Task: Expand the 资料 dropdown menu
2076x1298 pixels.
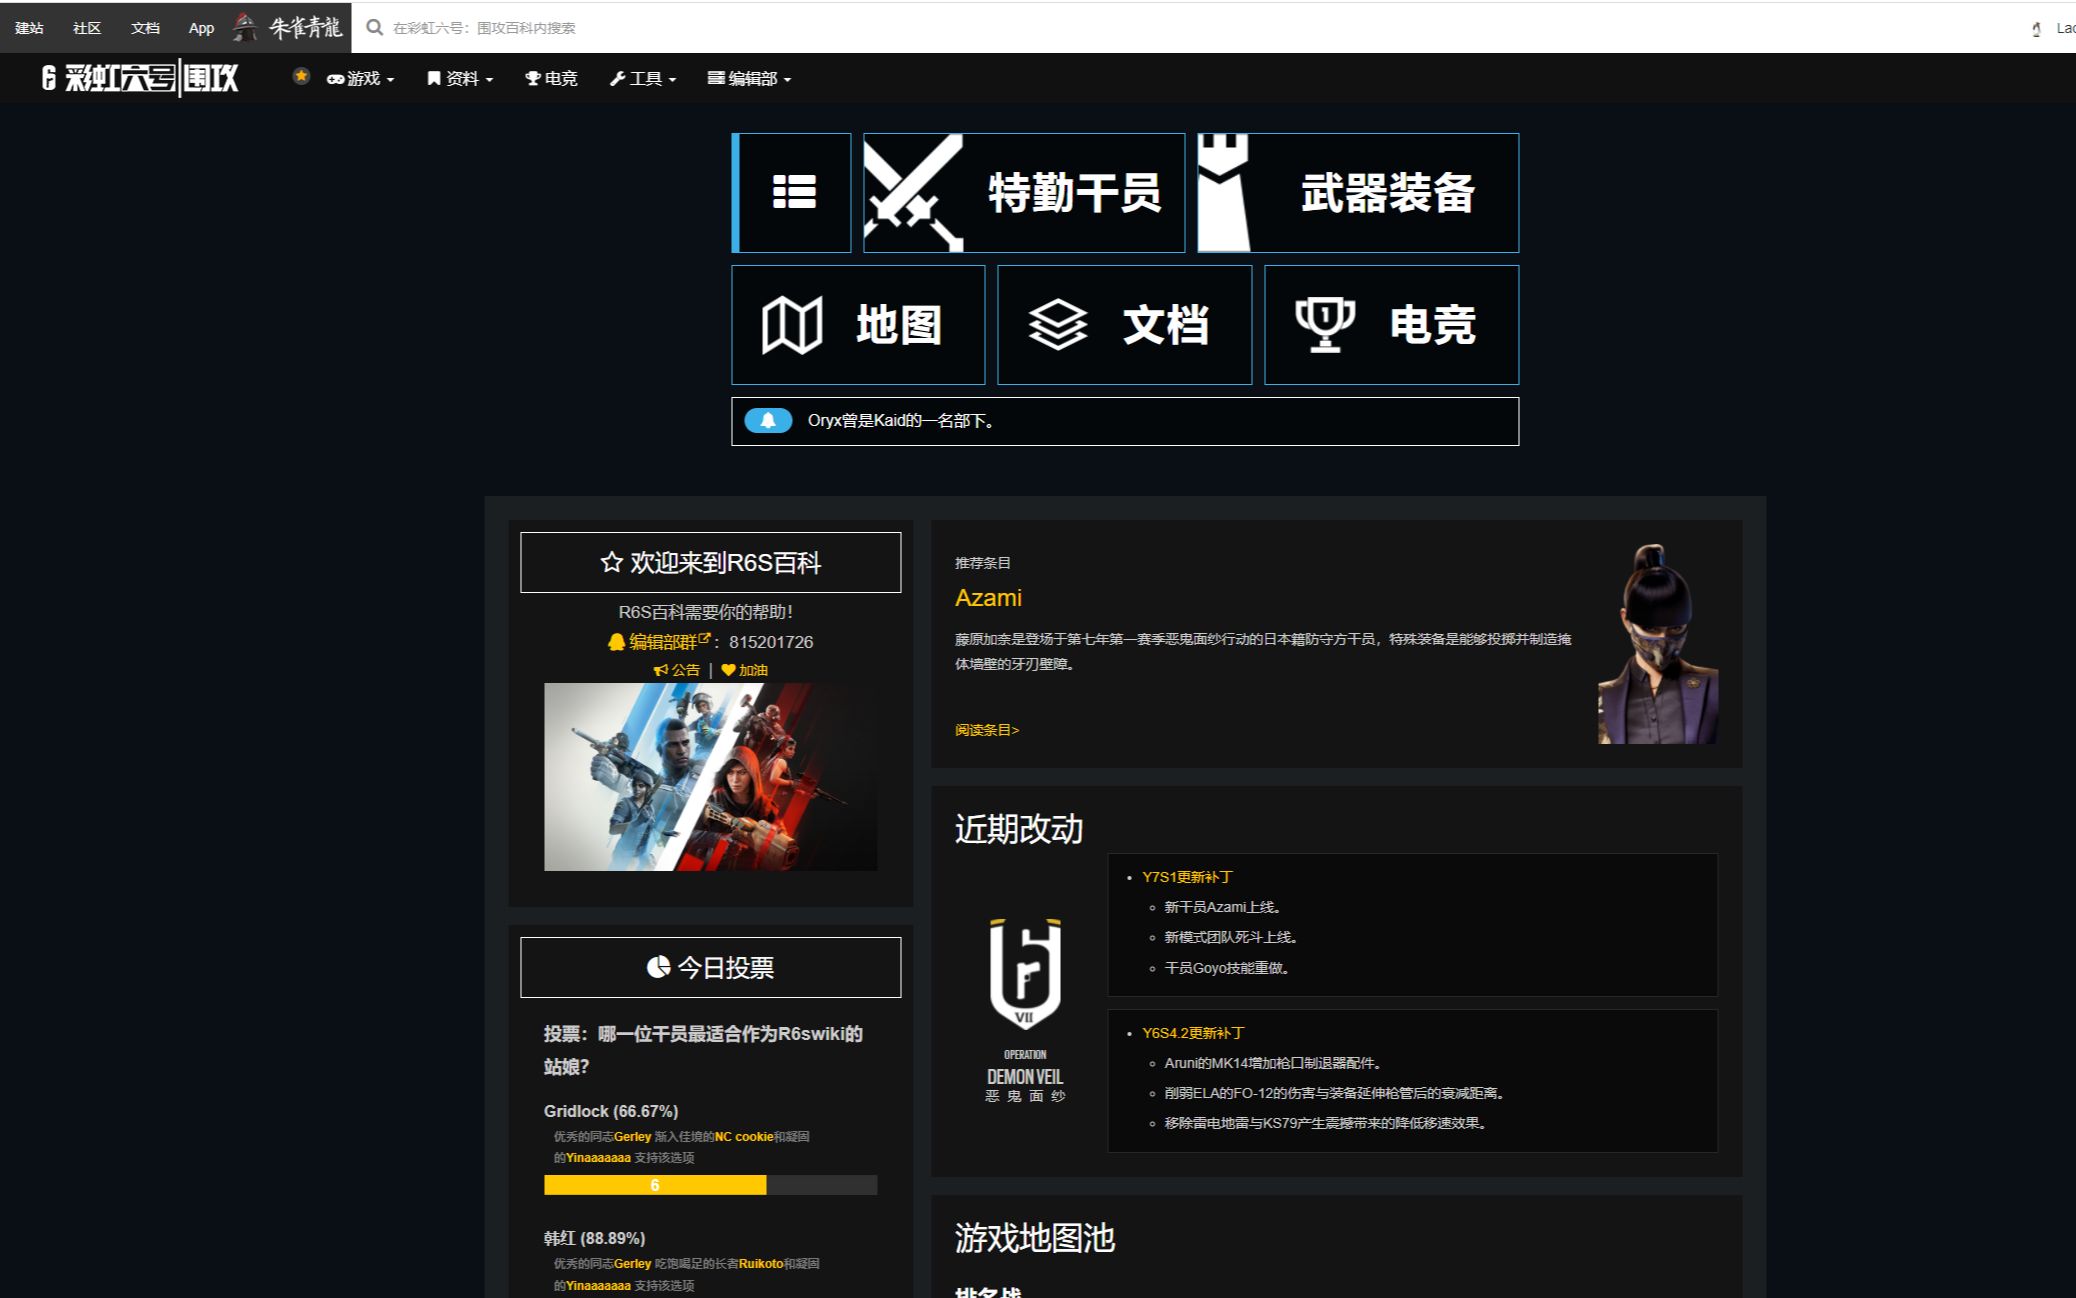Action: pos(460,79)
